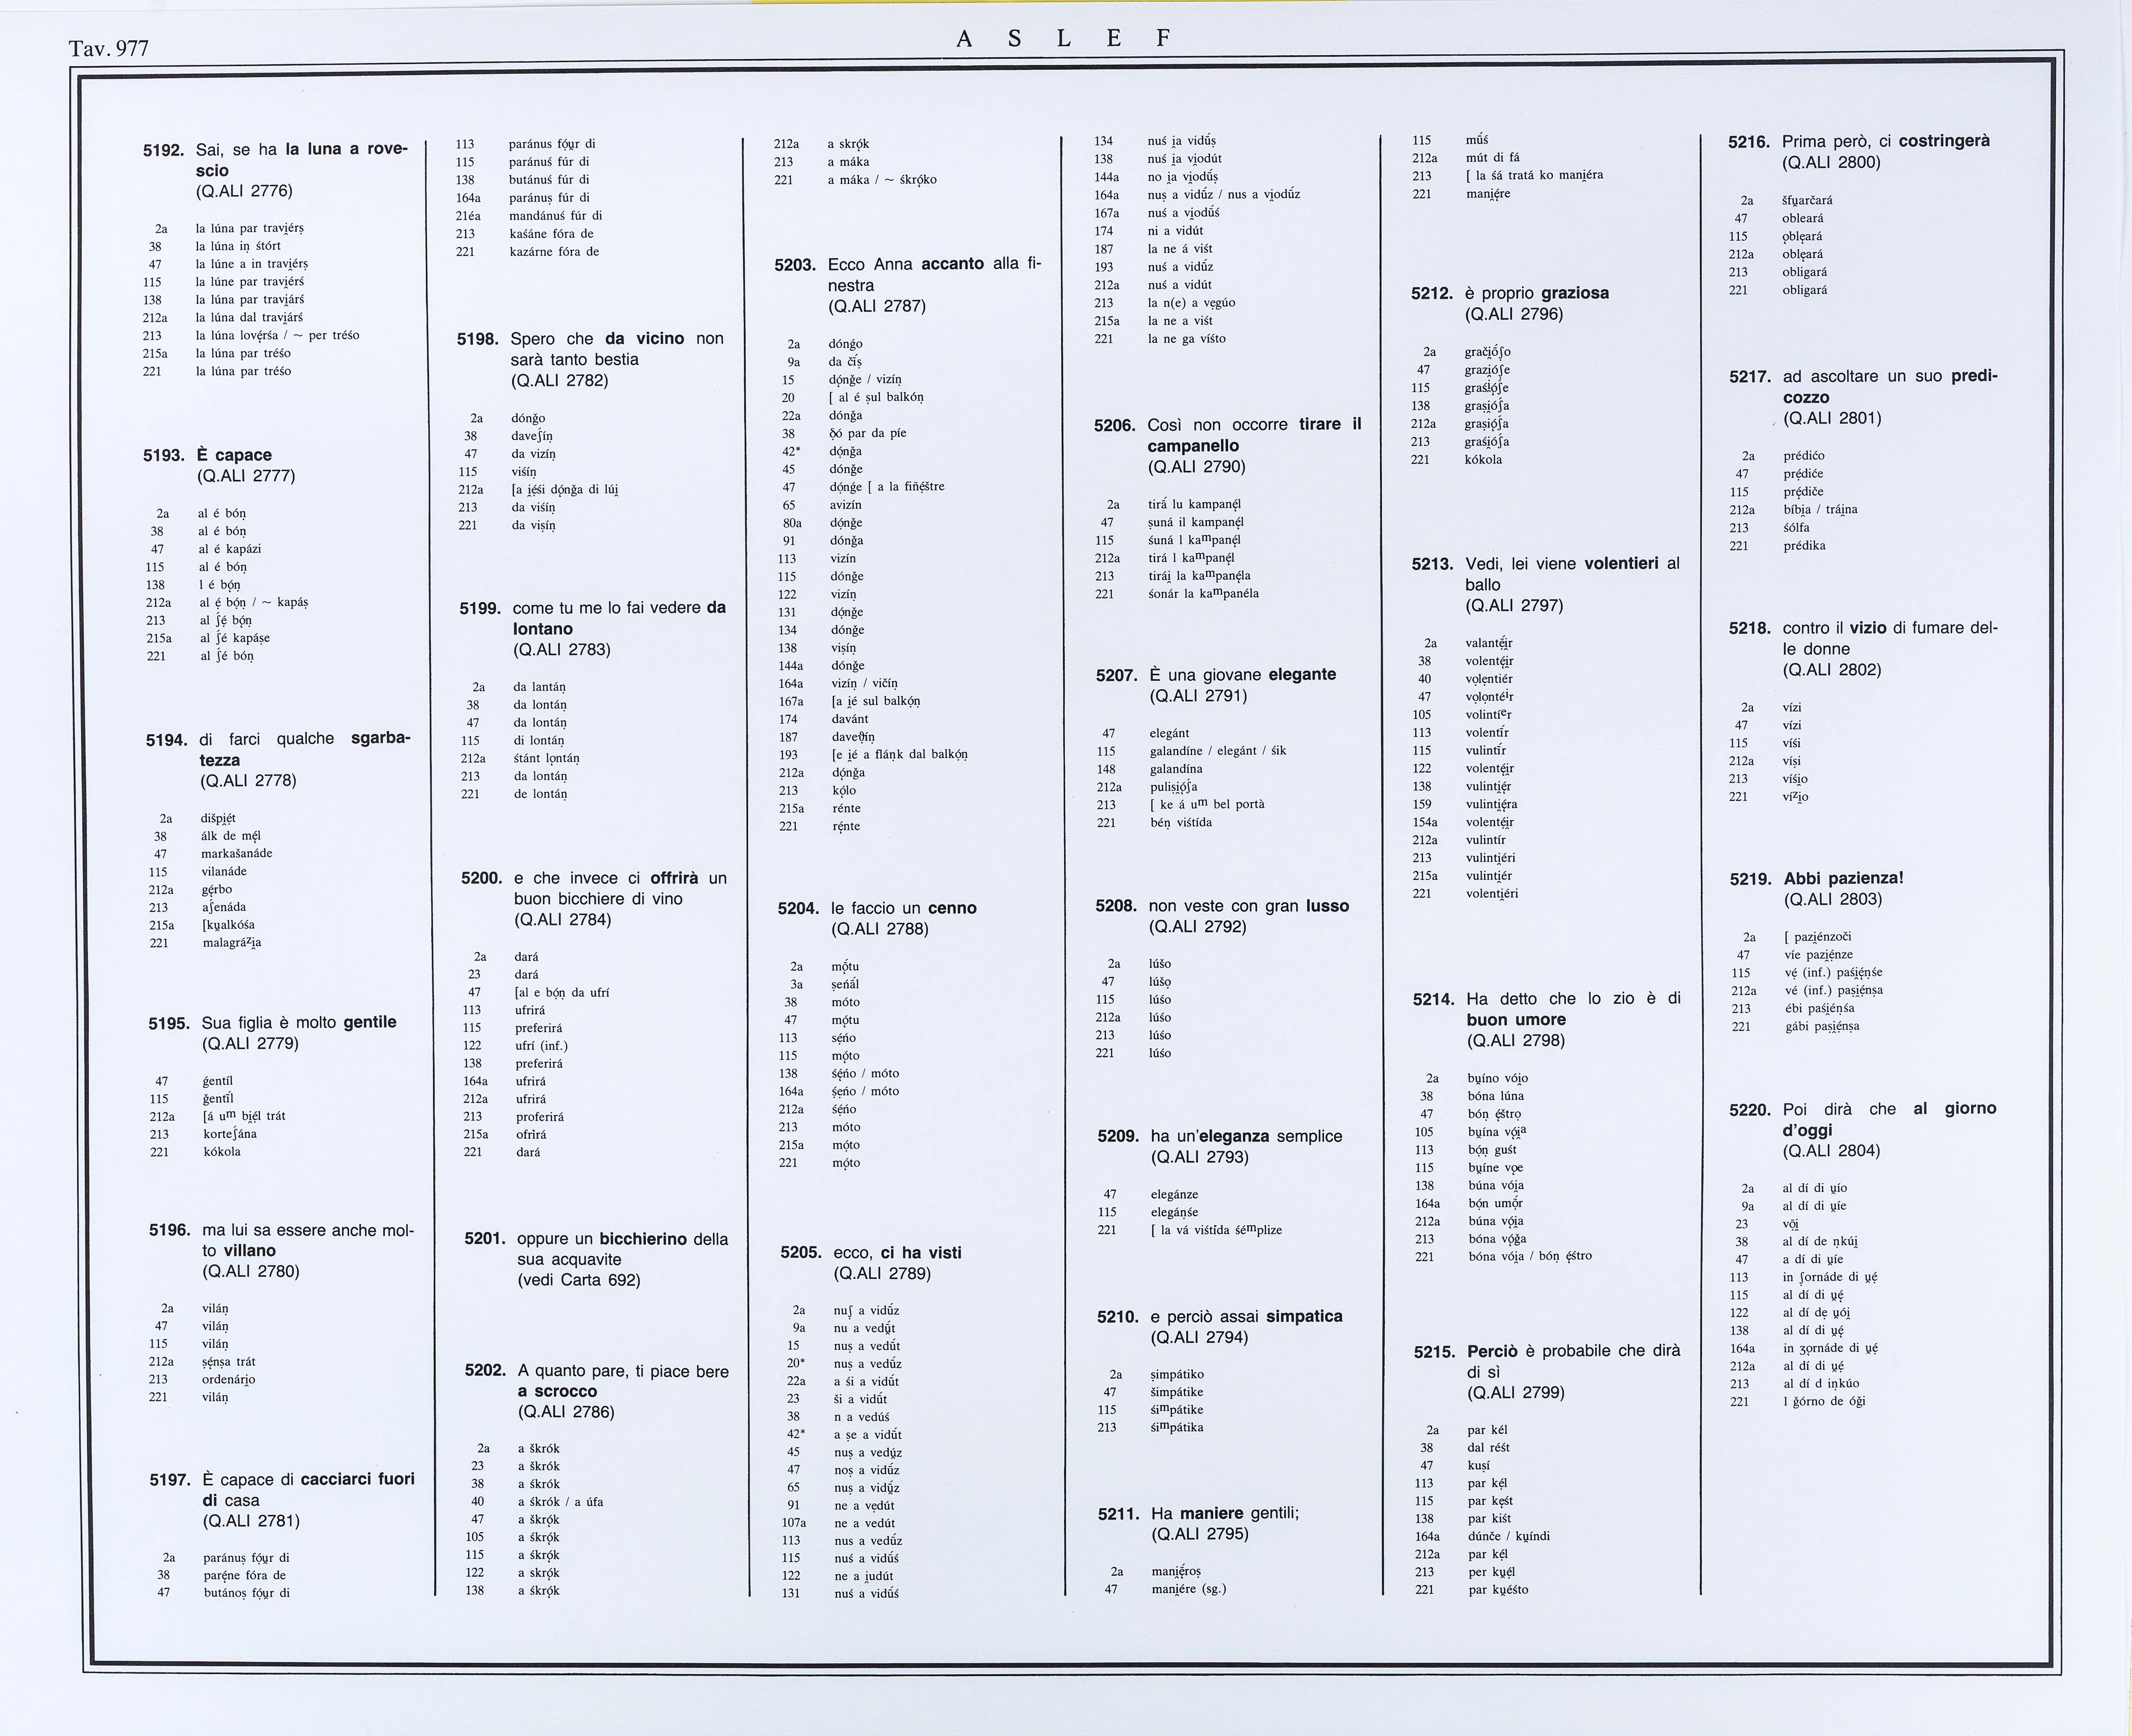
Task: Click the Tav. 977 page label
Action: click(x=108, y=48)
